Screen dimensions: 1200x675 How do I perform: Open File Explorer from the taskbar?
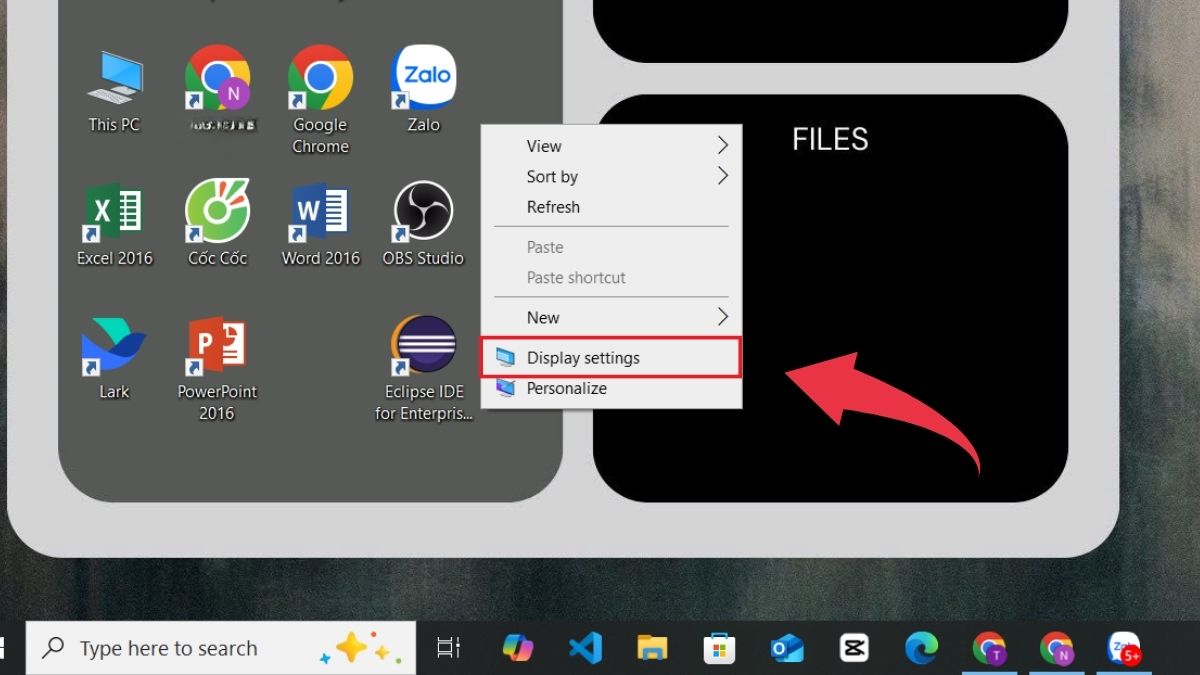[652, 648]
